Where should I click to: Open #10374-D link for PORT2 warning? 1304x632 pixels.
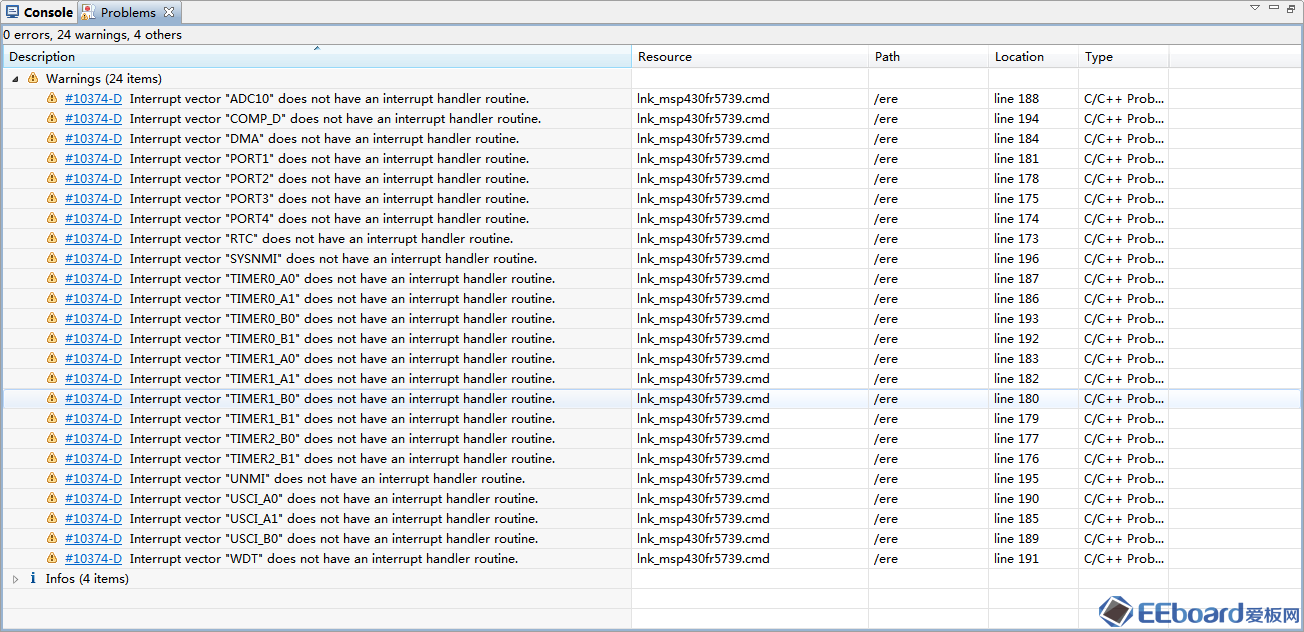click(93, 178)
